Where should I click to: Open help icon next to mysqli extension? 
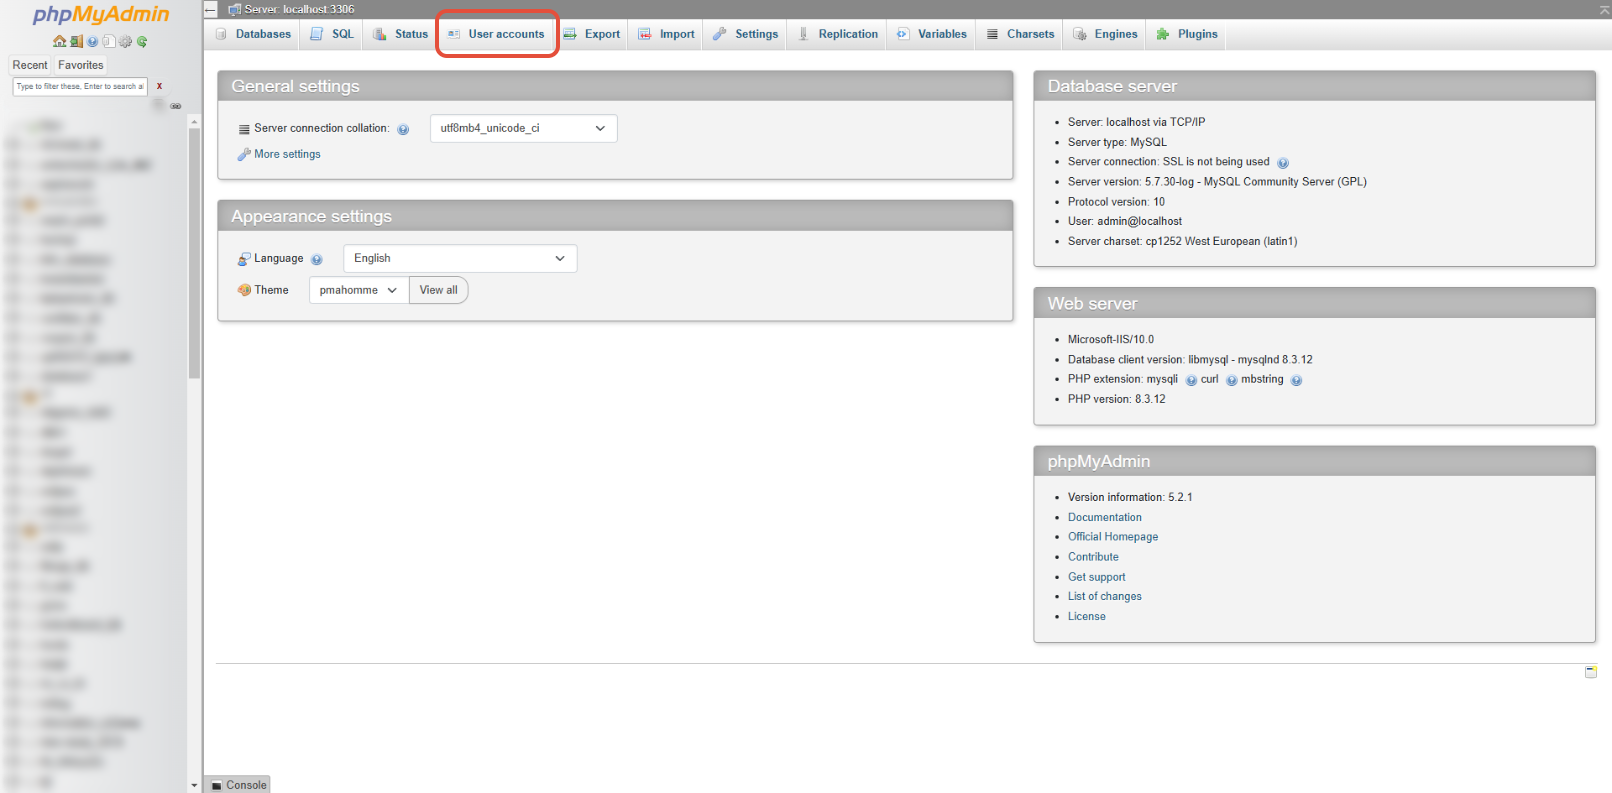[1191, 380]
